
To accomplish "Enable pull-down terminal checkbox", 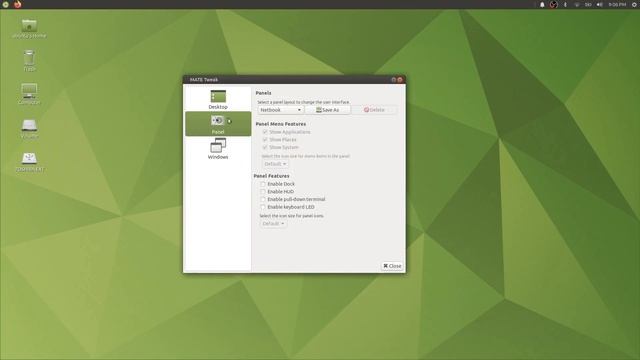I will 263,199.
